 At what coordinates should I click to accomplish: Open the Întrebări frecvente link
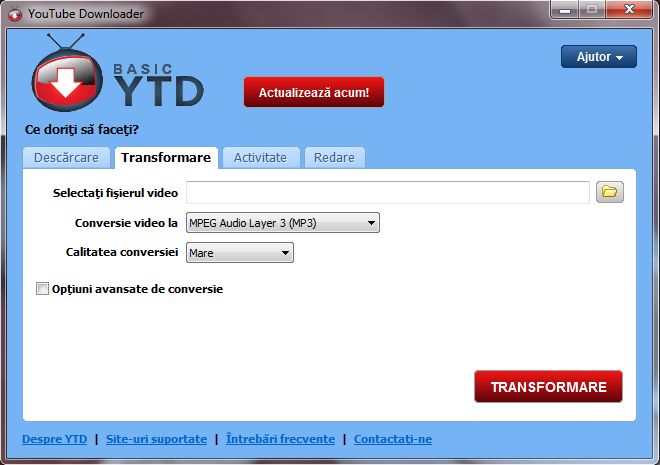[x=280, y=439]
